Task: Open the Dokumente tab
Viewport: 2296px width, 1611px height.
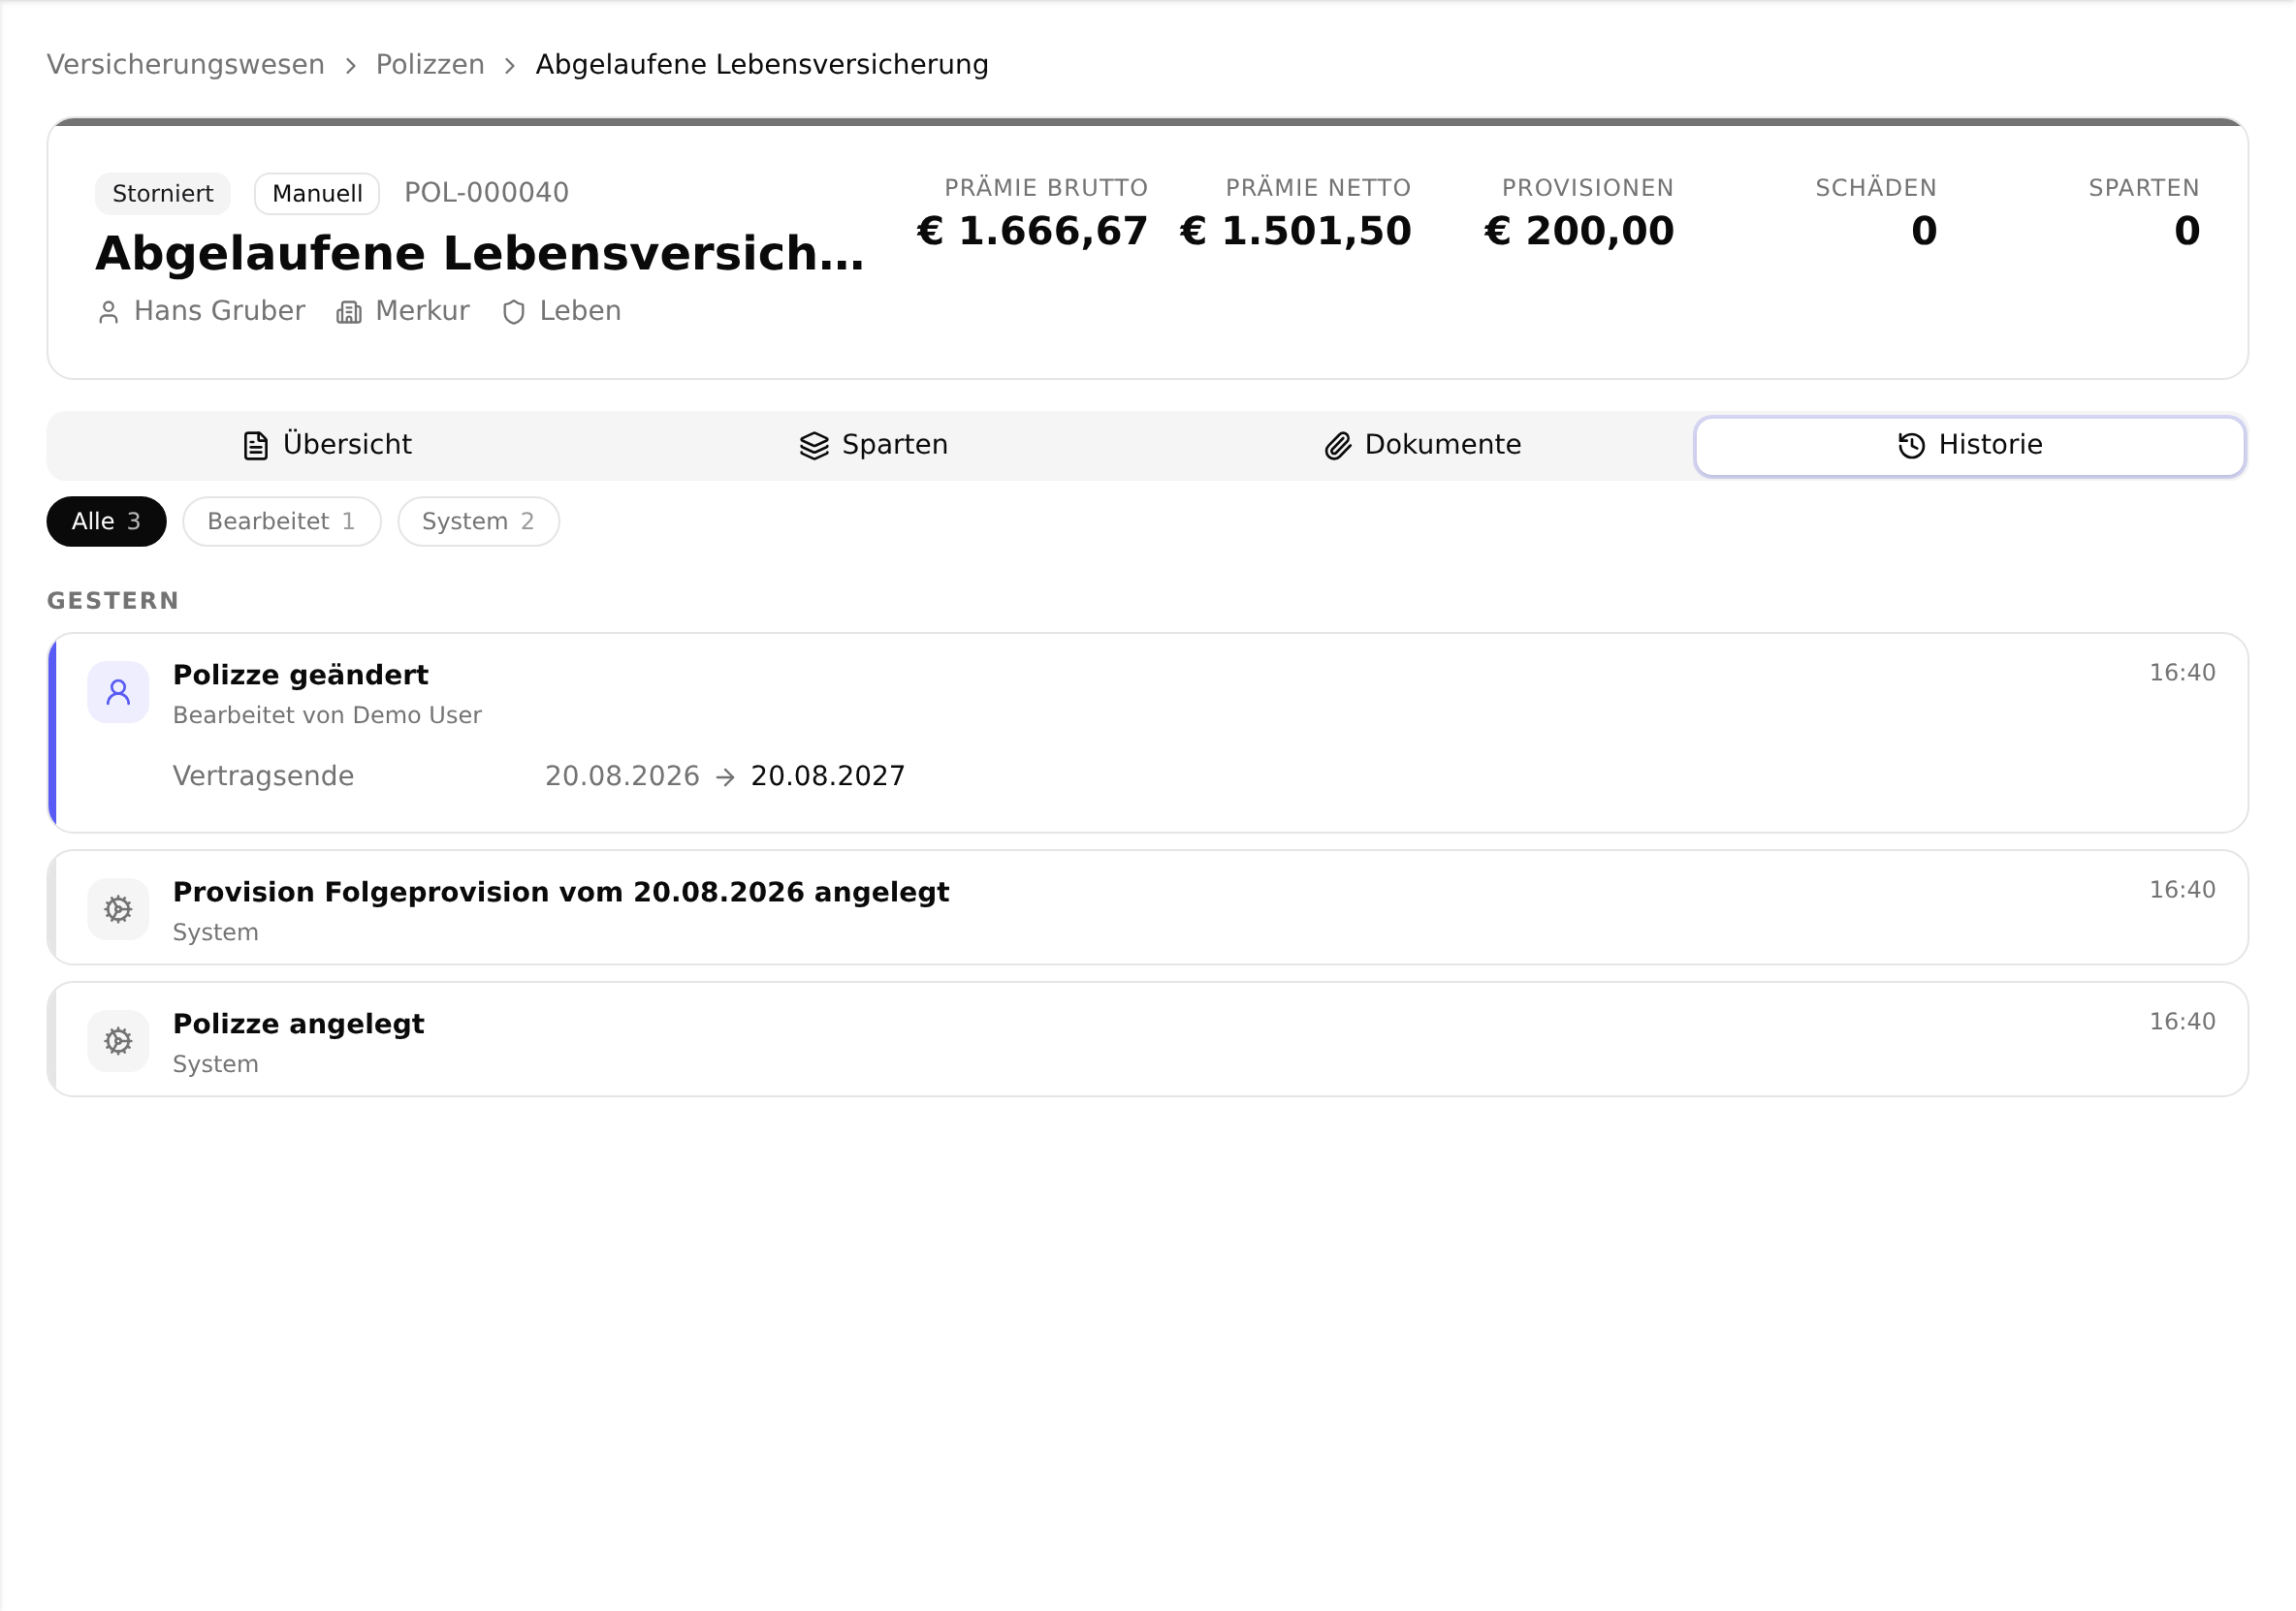Action: click(1422, 445)
